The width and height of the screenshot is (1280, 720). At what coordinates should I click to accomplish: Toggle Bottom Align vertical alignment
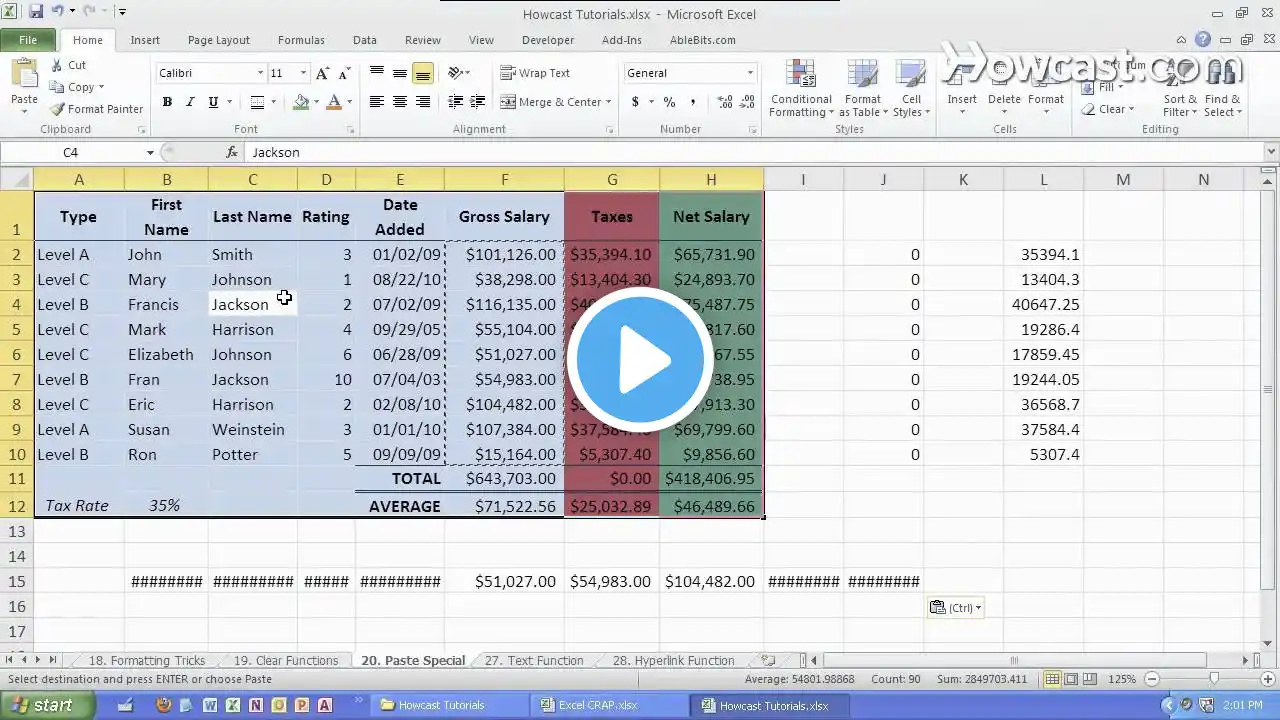pos(423,73)
